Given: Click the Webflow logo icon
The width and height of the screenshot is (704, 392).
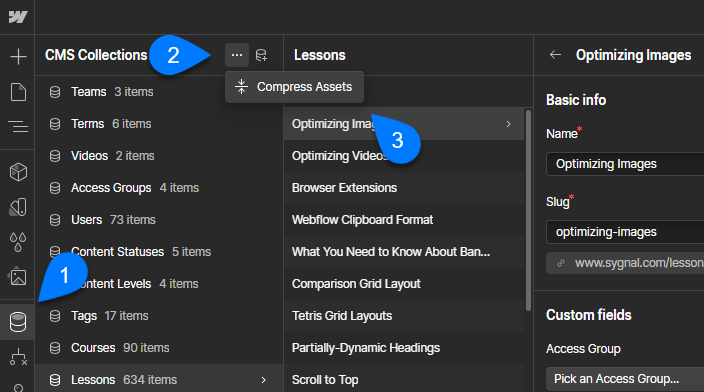Looking at the screenshot, I should tap(18, 17).
